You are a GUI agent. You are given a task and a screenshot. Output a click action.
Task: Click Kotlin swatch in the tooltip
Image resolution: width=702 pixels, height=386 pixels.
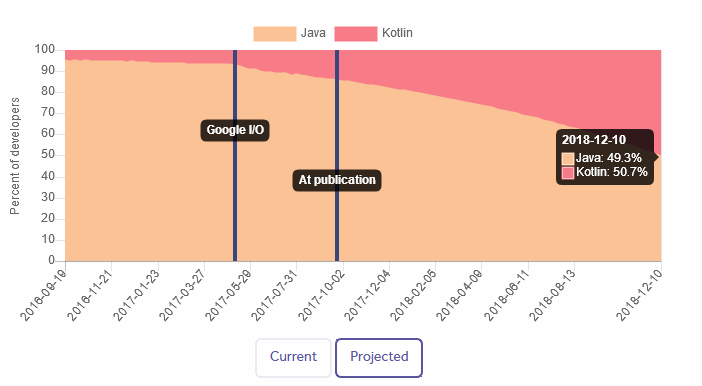coord(568,172)
